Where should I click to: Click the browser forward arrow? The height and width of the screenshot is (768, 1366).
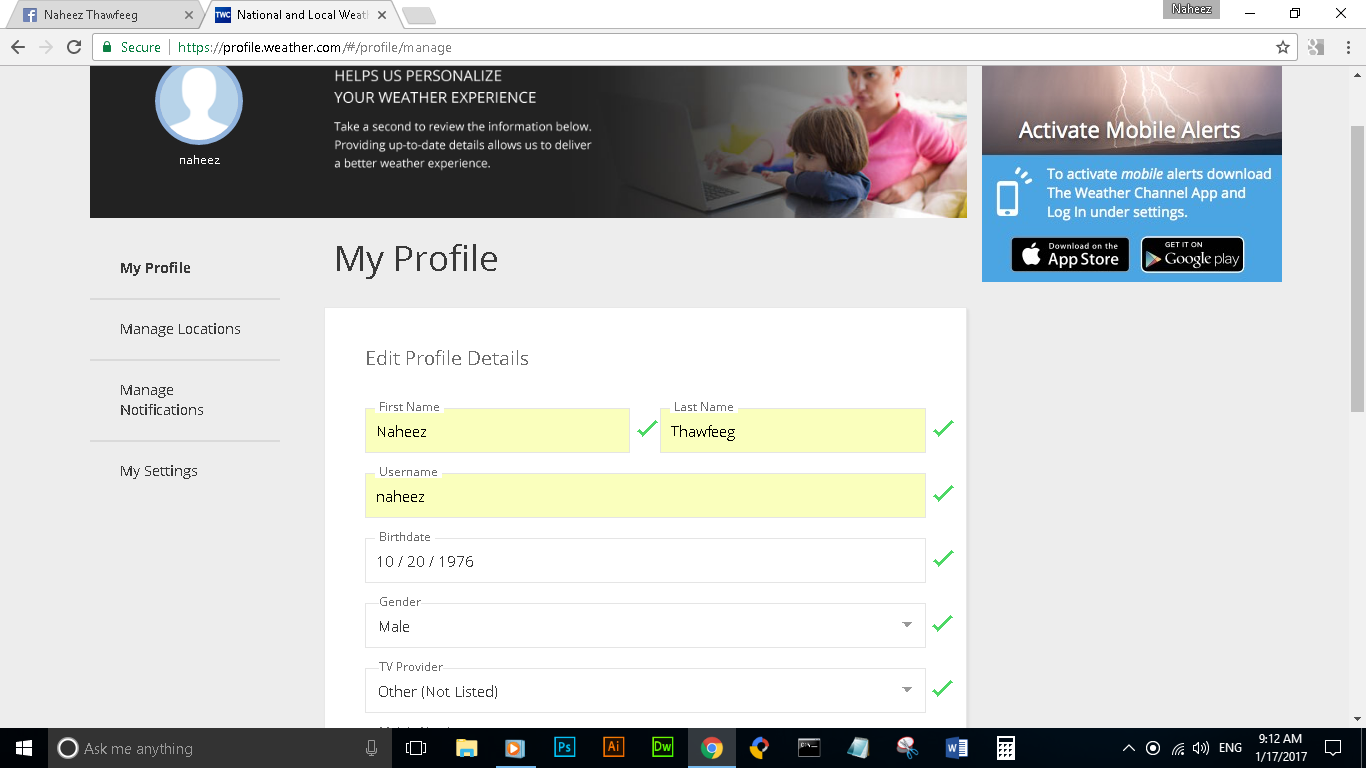(46, 47)
